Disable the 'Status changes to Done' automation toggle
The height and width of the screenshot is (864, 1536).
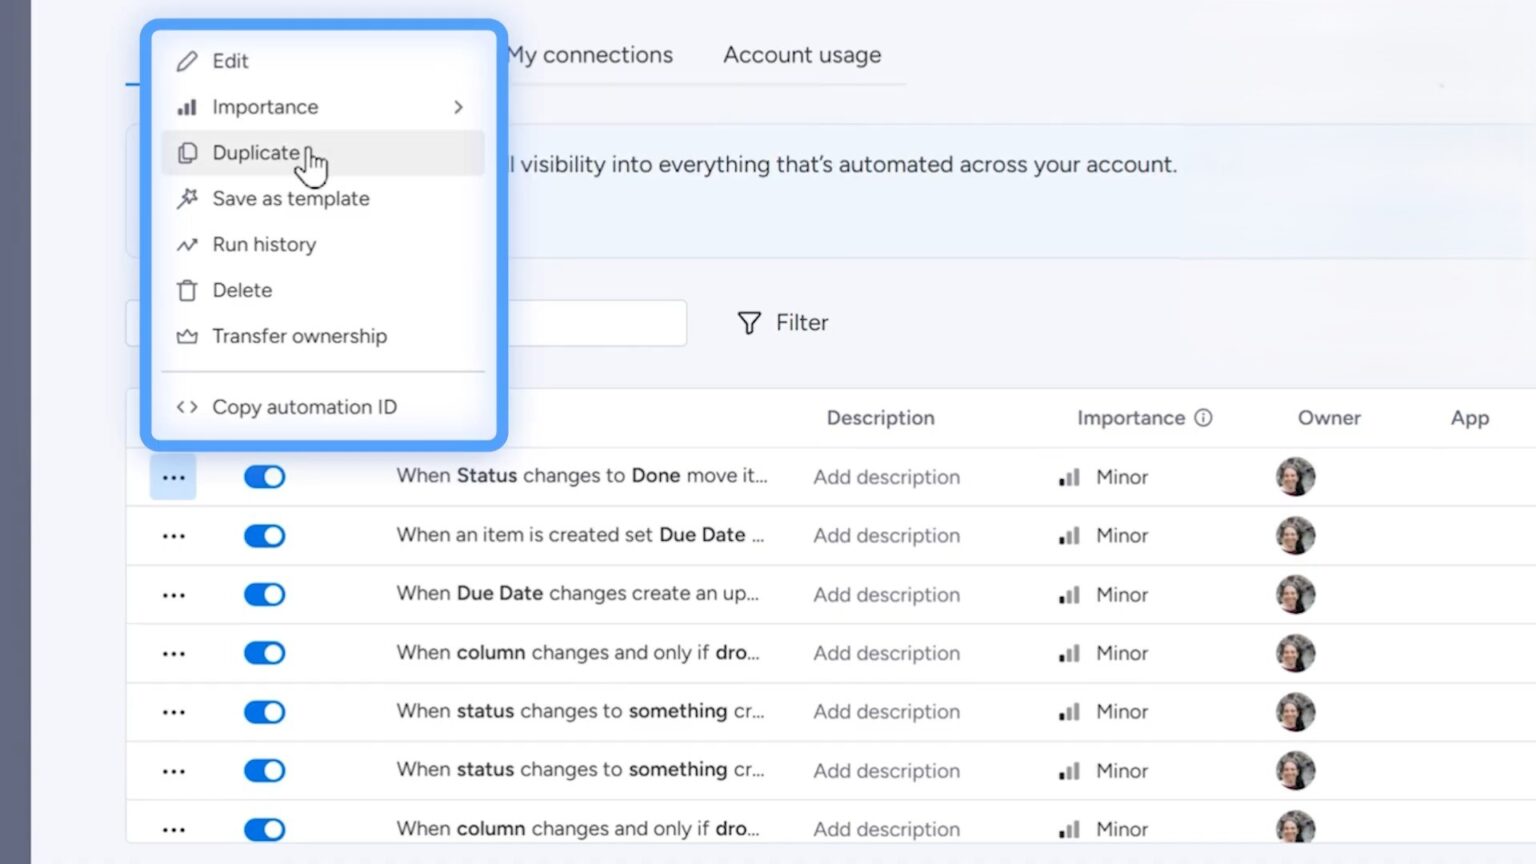point(265,477)
